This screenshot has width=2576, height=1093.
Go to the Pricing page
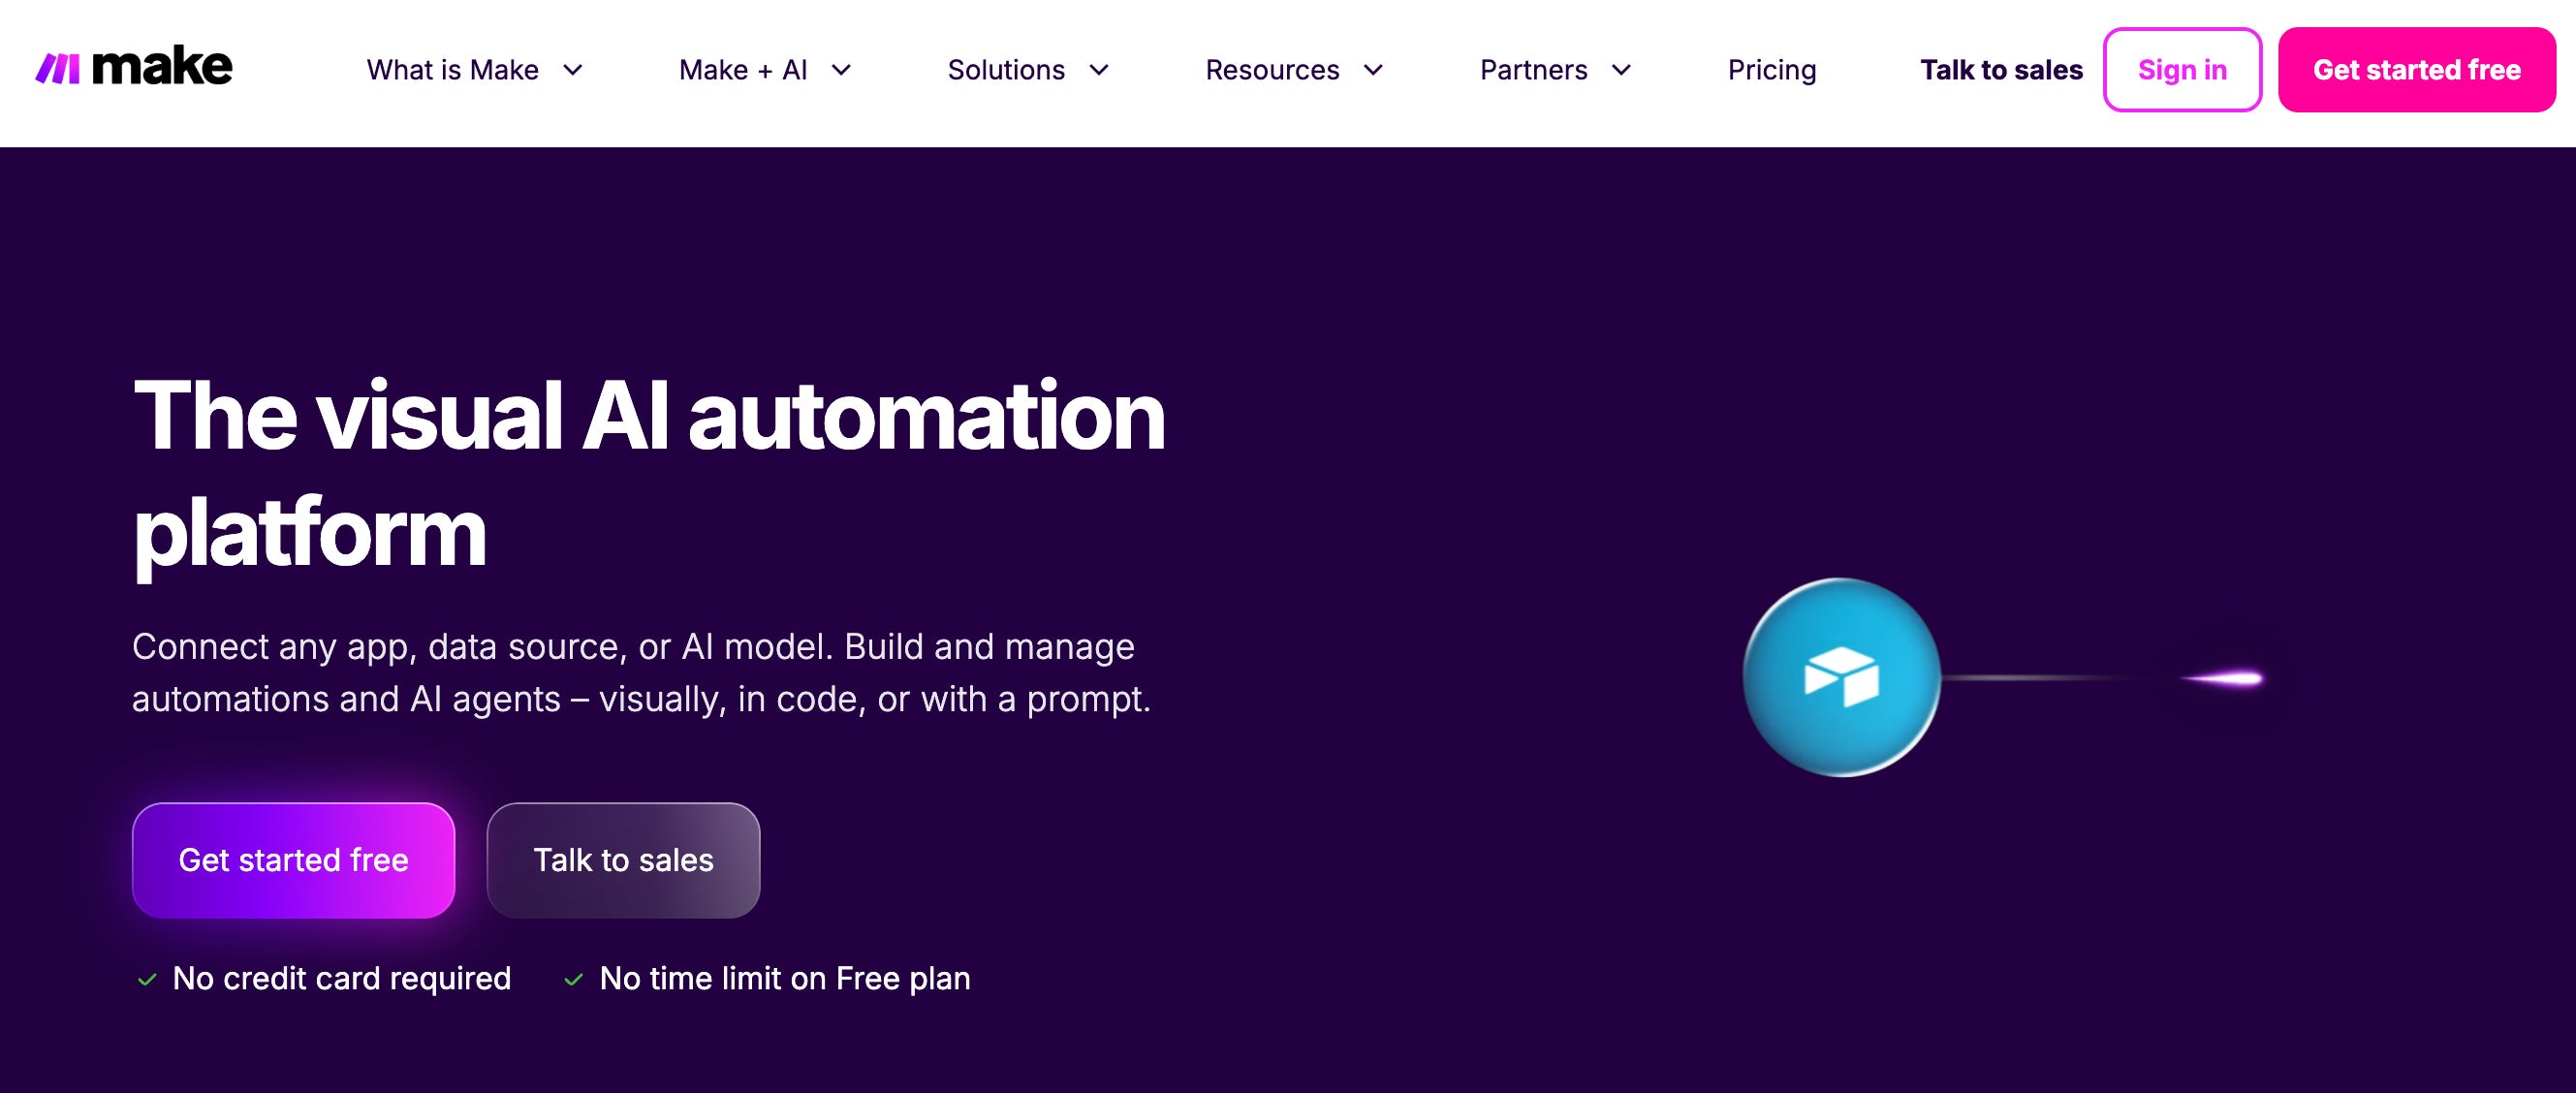point(1772,70)
